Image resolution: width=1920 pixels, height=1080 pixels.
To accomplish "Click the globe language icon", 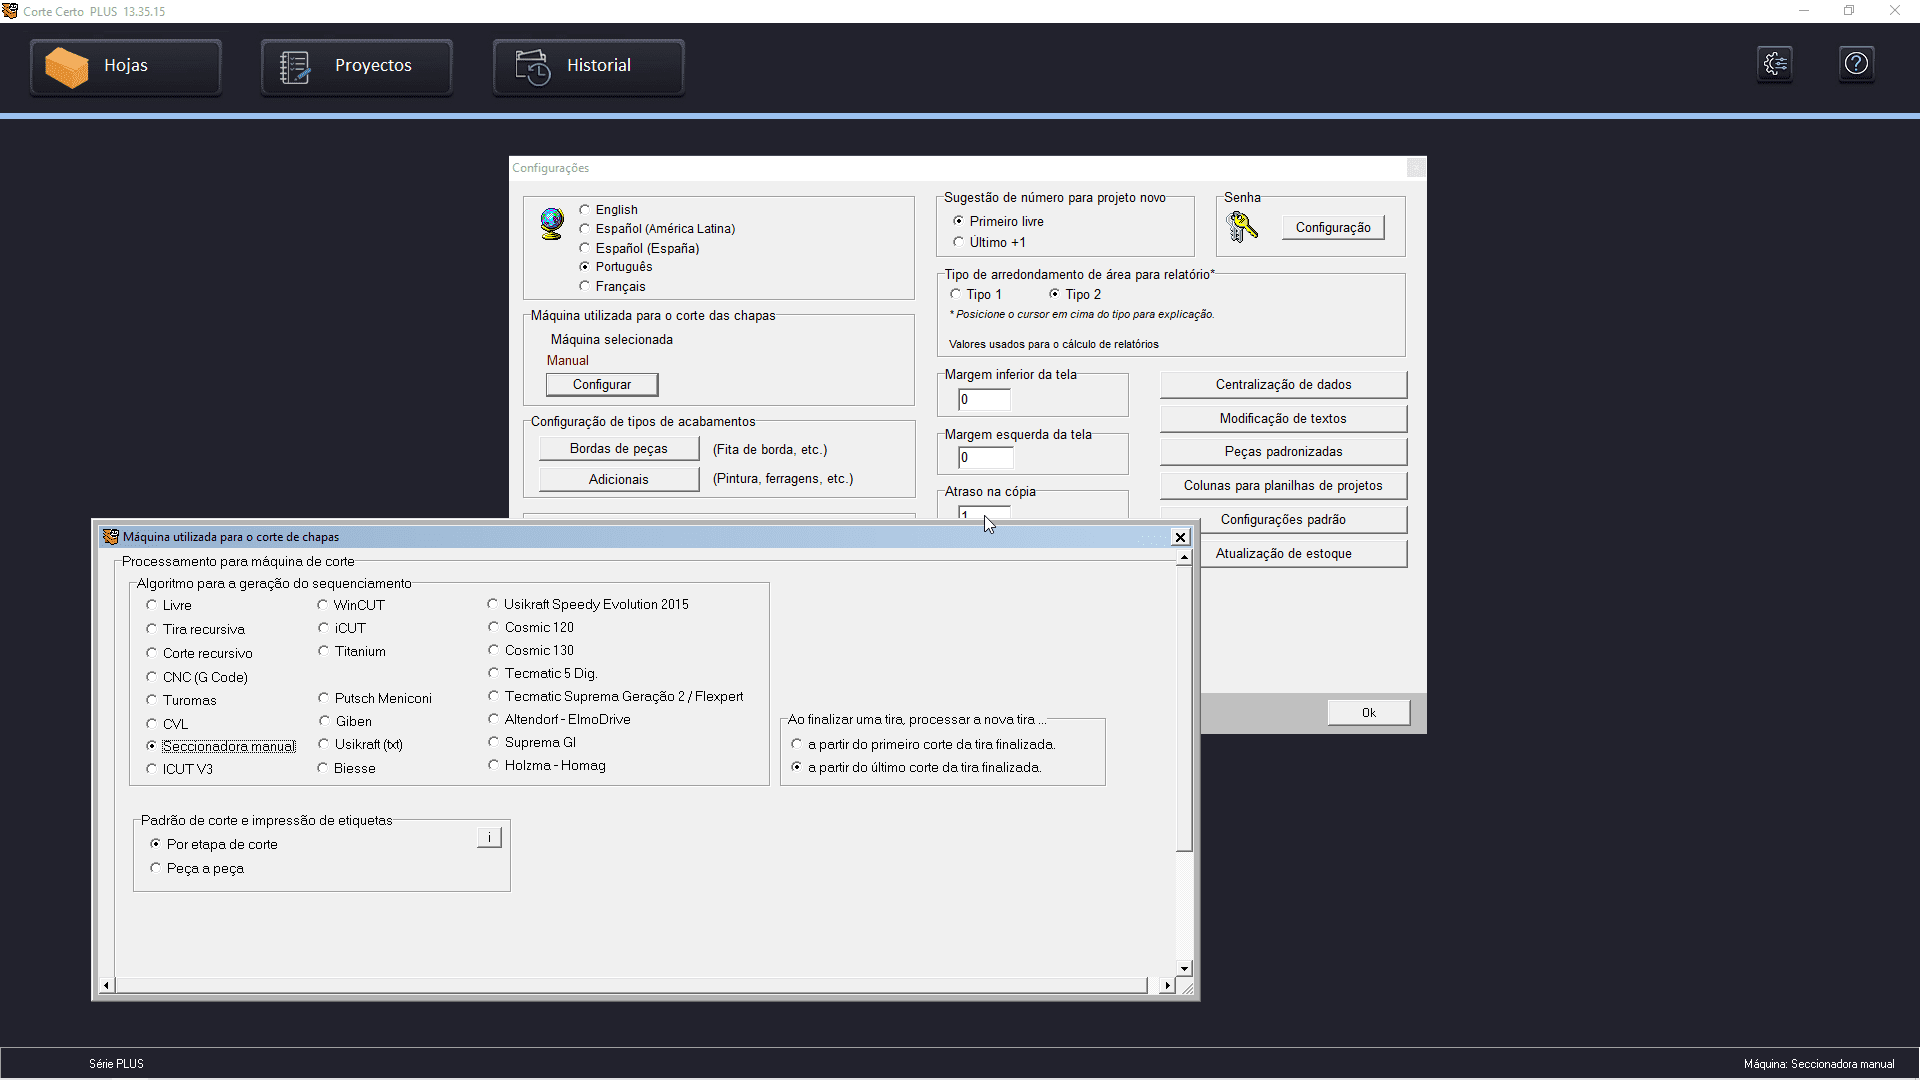I will click(552, 223).
